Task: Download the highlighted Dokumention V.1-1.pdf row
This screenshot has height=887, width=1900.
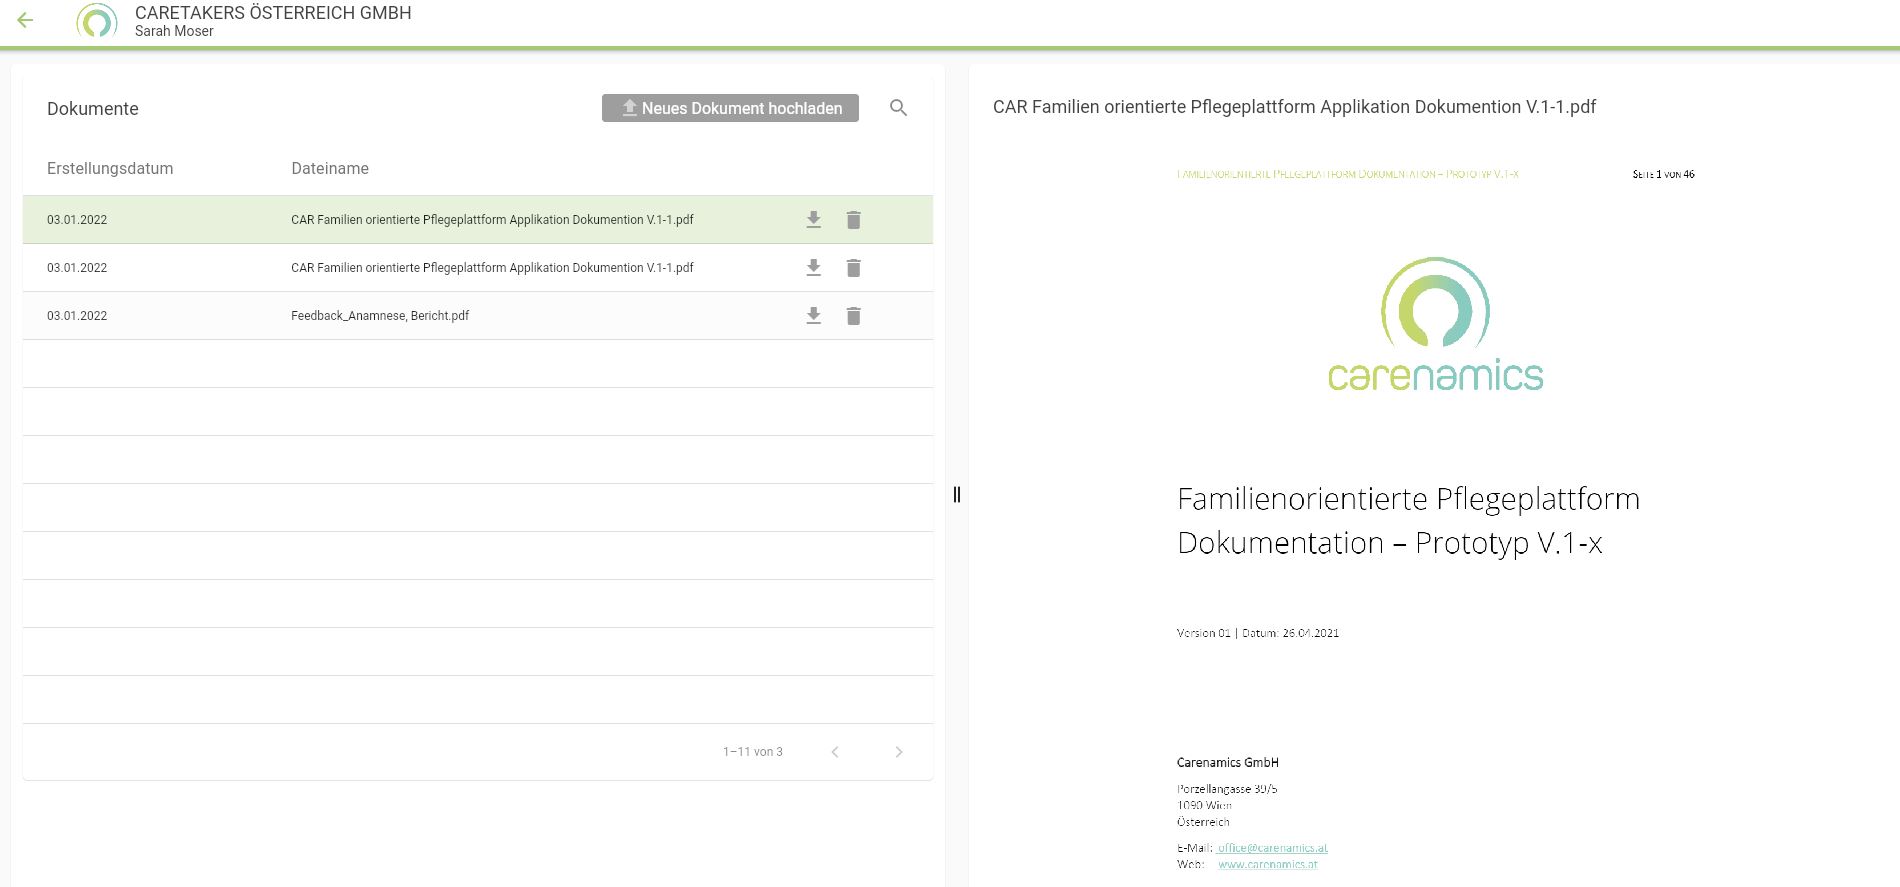Action: (x=814, y=220)
